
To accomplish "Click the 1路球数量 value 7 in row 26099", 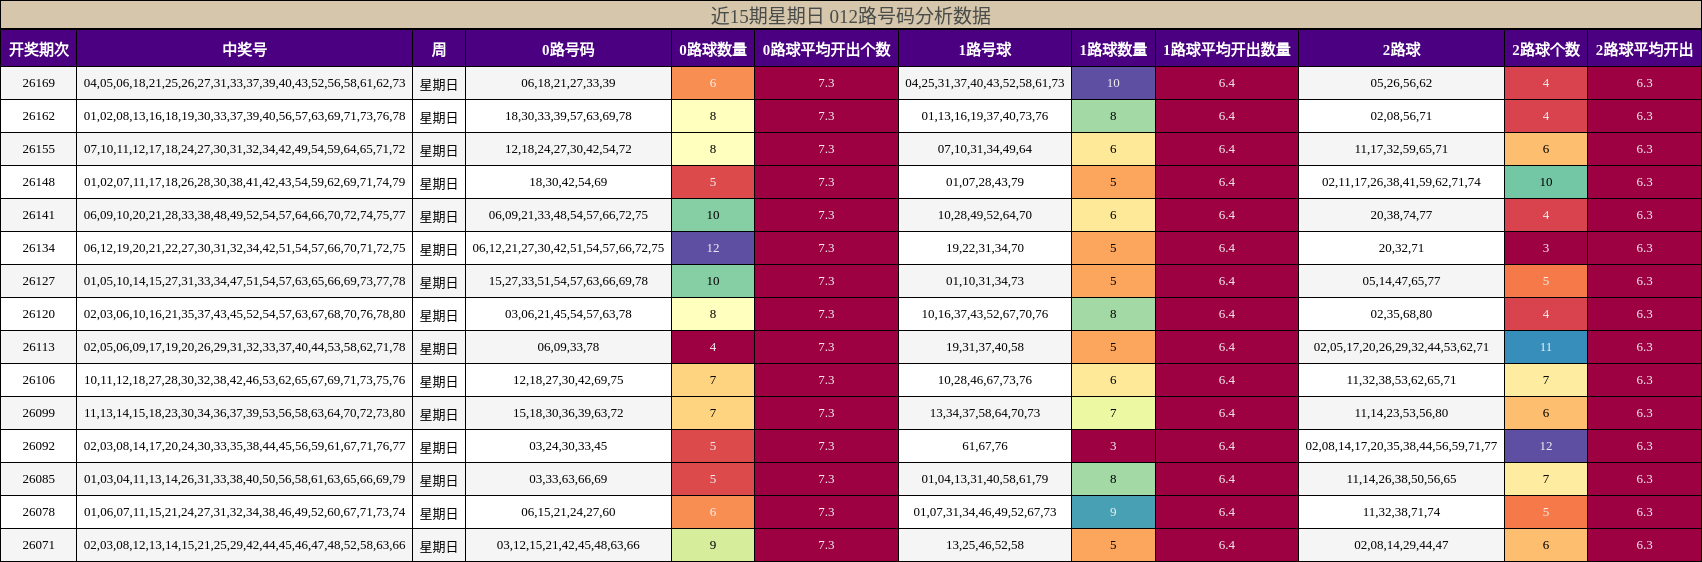I will coord(1113,413).
